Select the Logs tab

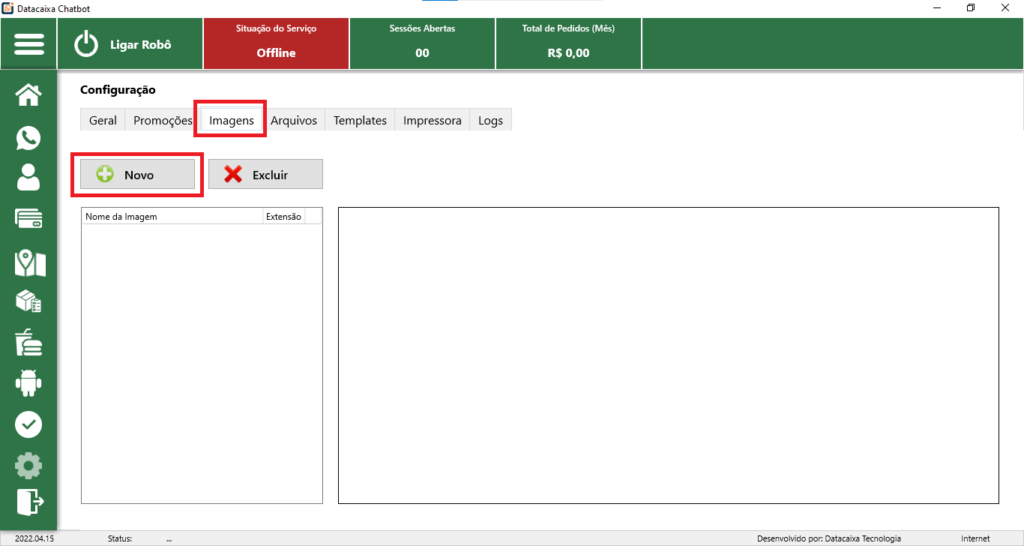[x=490, y=120]
